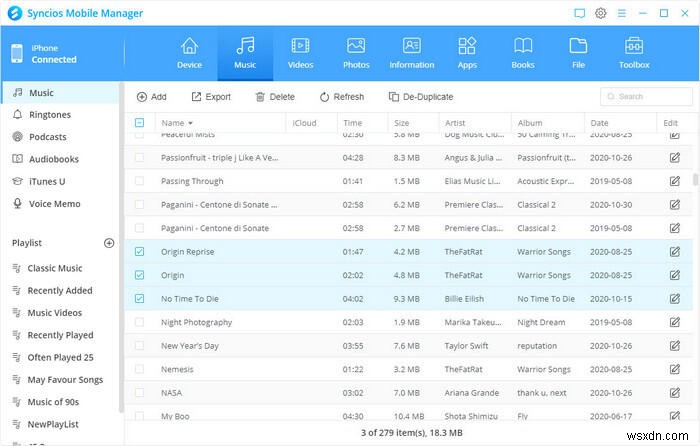The image size is (700, 446).
Task: Click the Syncios logo icon
Action: pos(15,13)
